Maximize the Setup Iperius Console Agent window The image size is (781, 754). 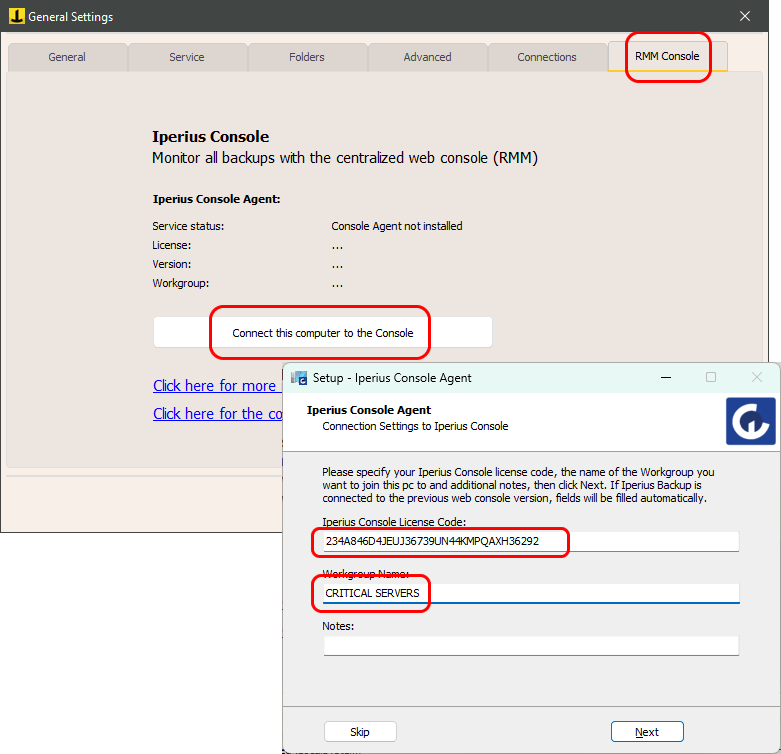[711, 377]
